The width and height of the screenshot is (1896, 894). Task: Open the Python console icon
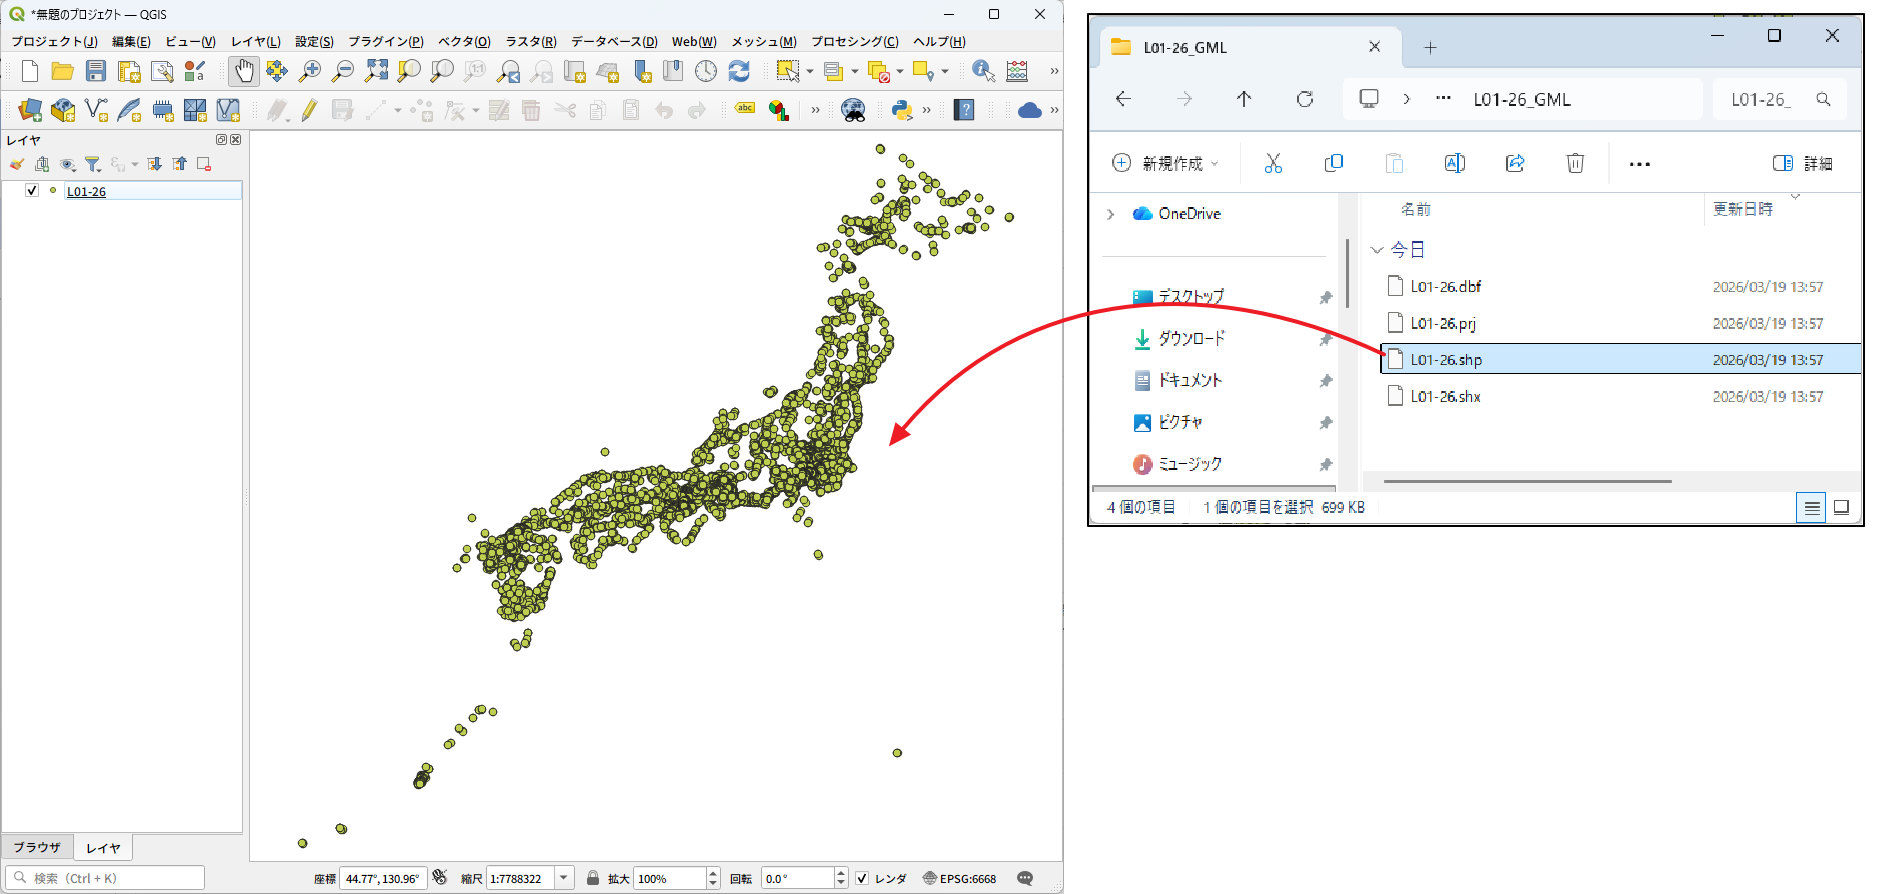coord(901,110)
